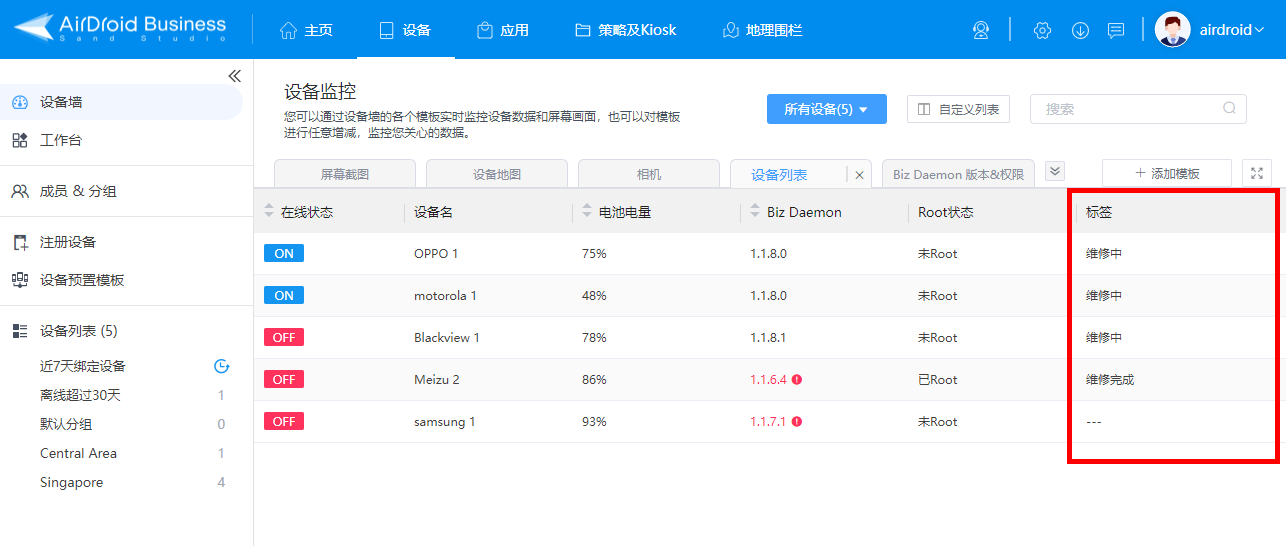
Task: Close the 设备列表 template tab
Action: point(859,174)
